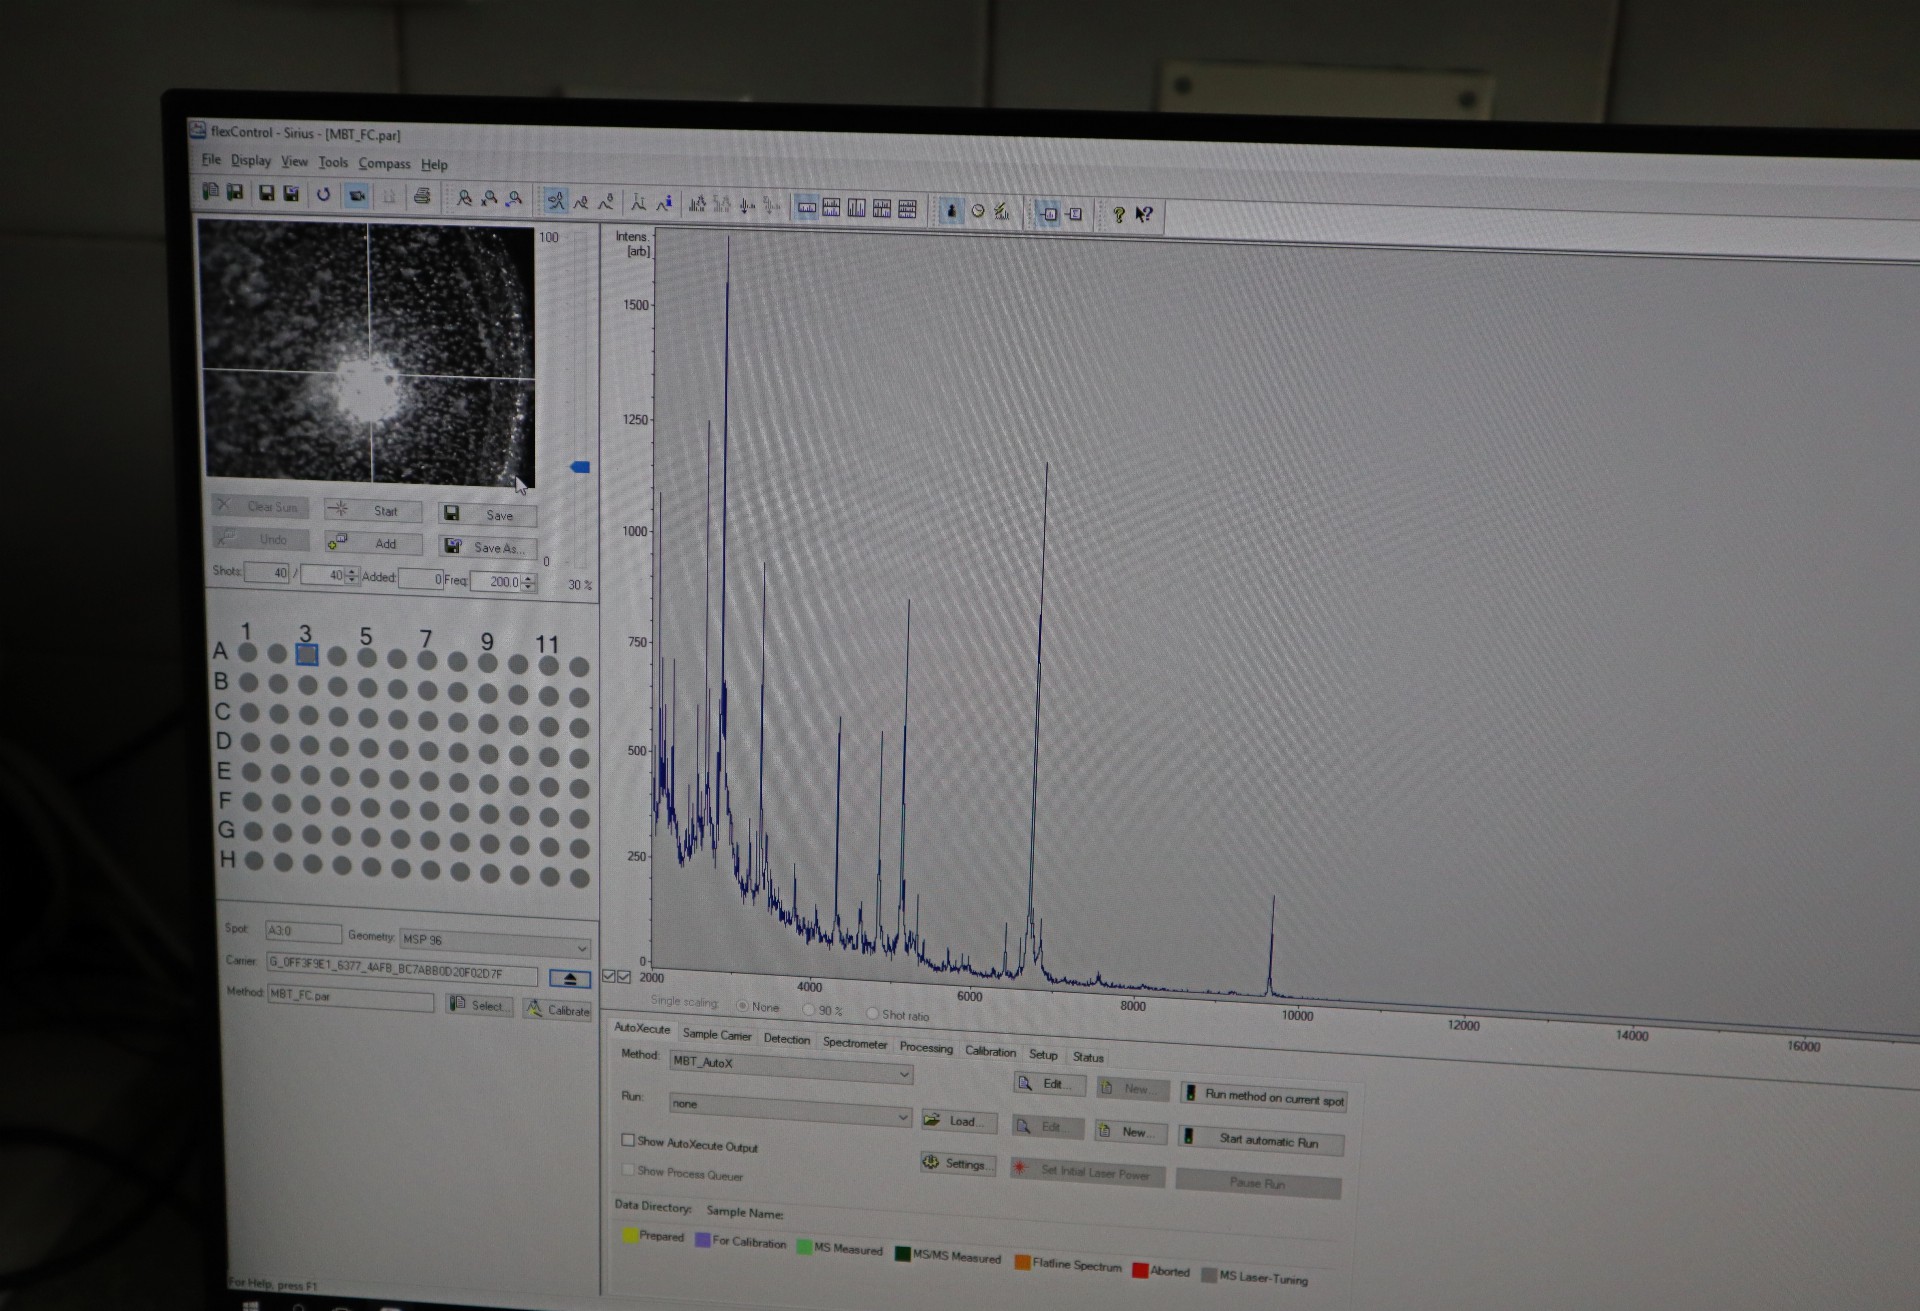This screenshot has width=1920, height=1311.
Task: Select the single-window spectrum layout icon
Action: tap(806, 207)
